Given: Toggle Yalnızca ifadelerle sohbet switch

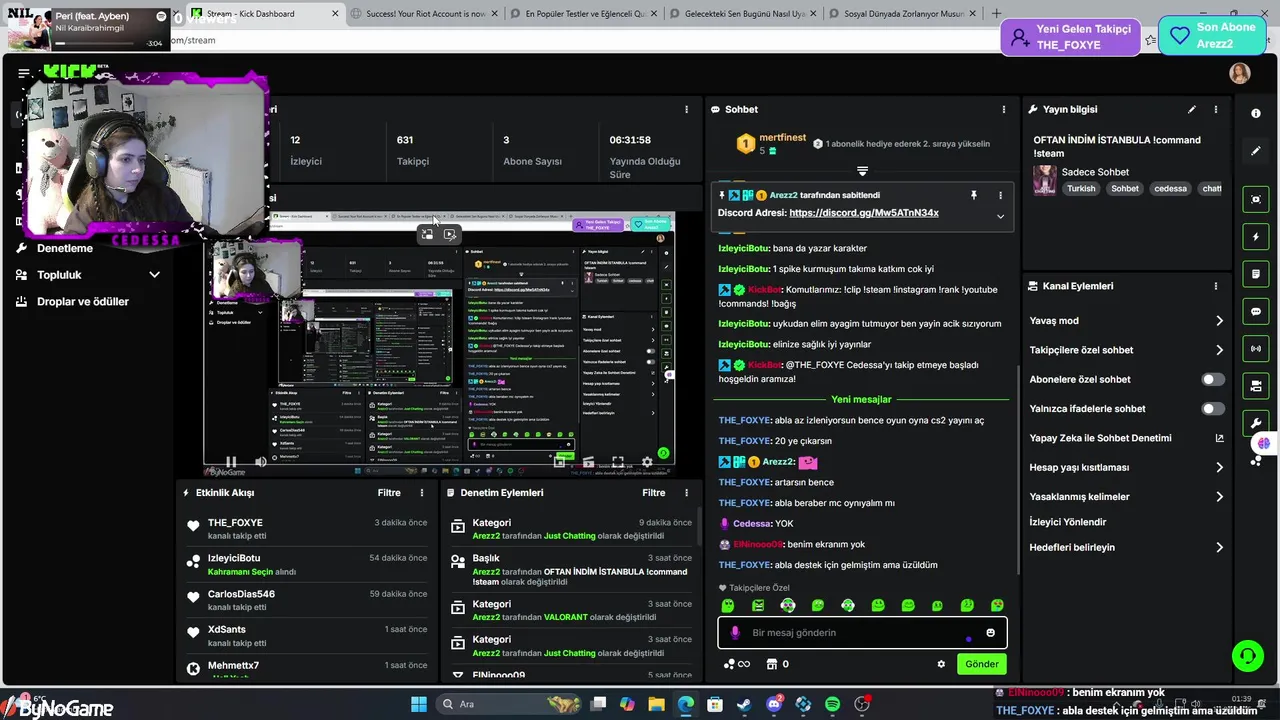Looking at the screenshot, I should pos(1213,409).
